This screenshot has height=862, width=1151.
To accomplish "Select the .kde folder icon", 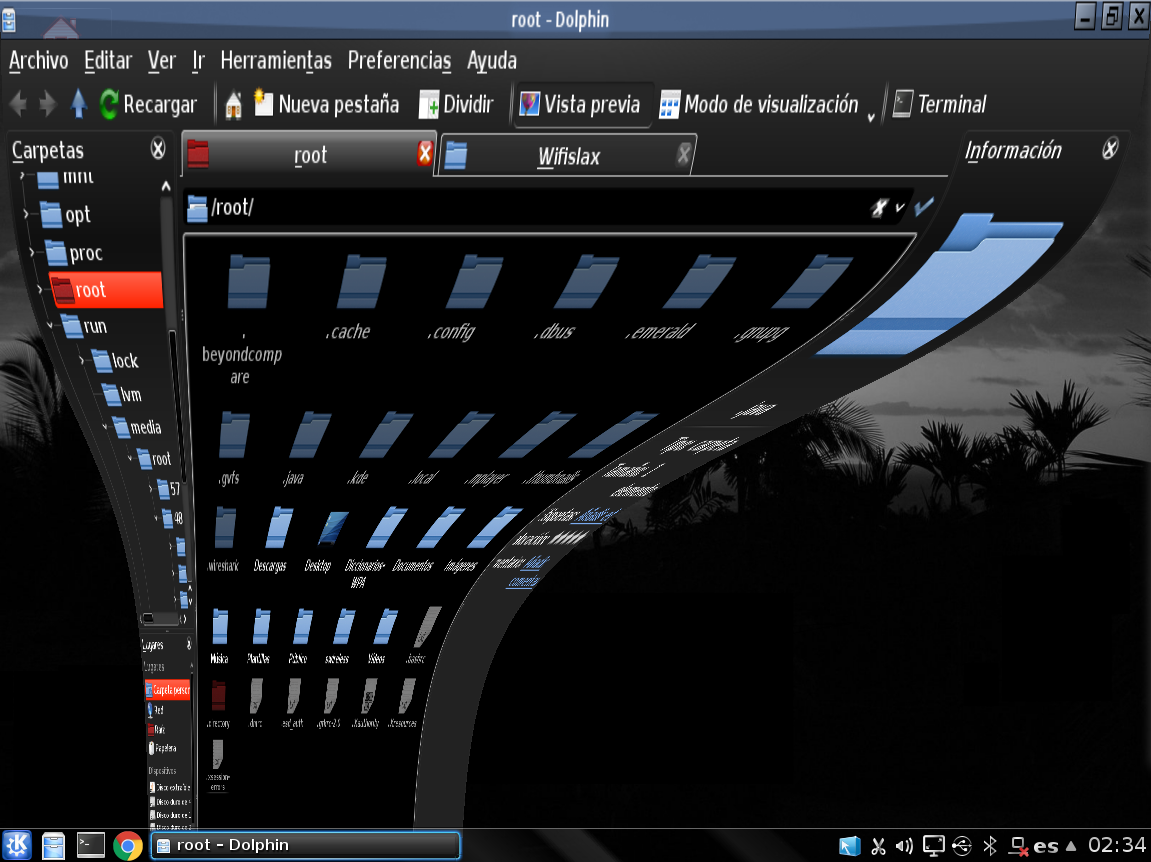I will point(386,435).
